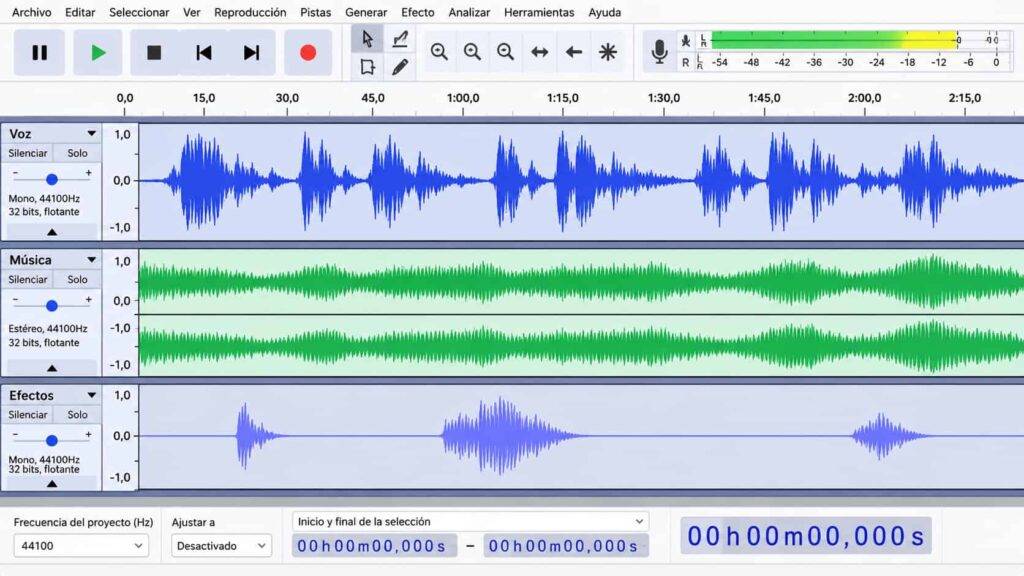Image resolution: width=1024 pixels, height=576 pixels.
Task: Click the small muted mic icon by the meter
Action: point(685,40)
